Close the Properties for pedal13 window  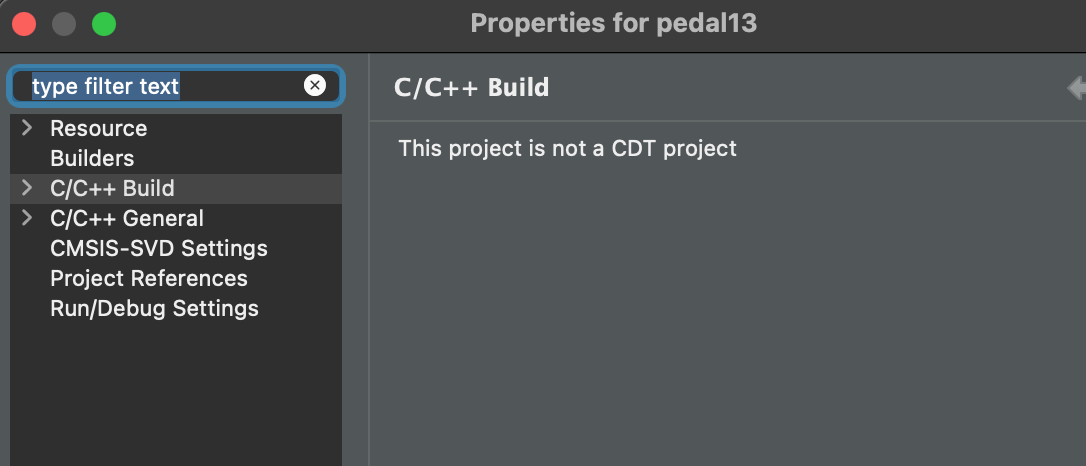[24, 24]
